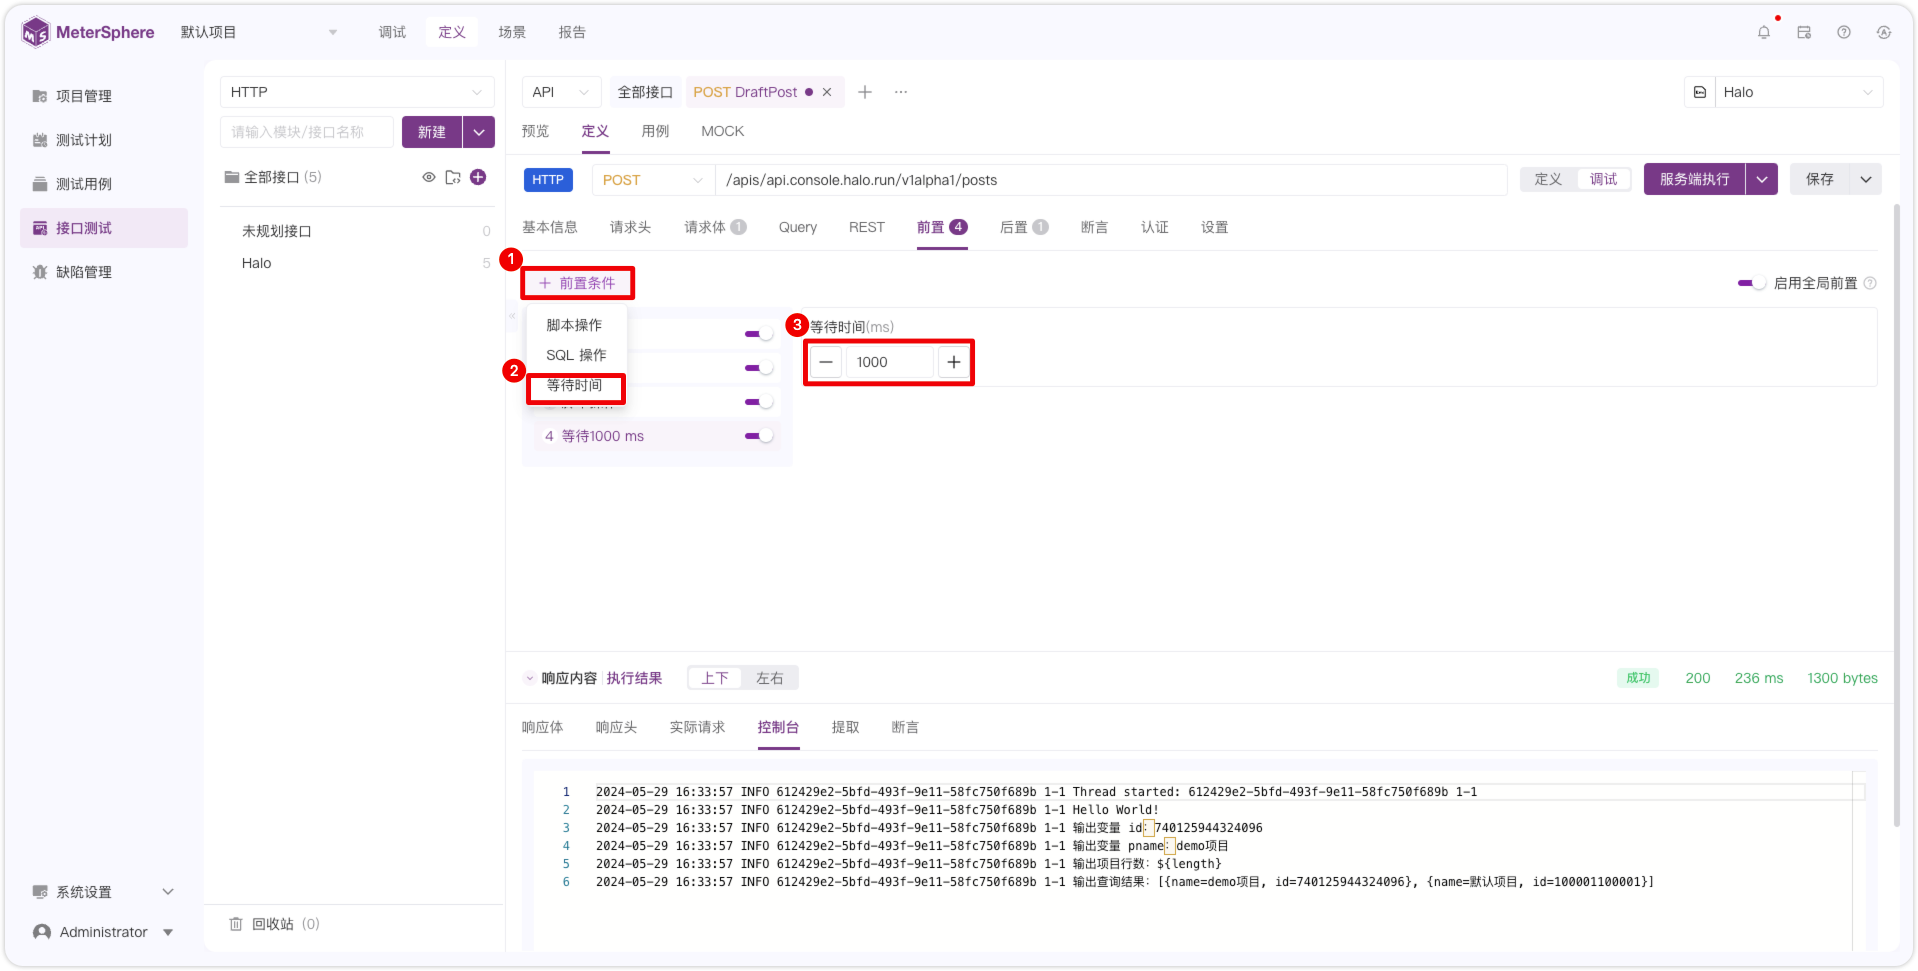Viewport: 1918px width, 971px height.
Task: Add a module with the purple plus icon
Action: tap(478, 177)
